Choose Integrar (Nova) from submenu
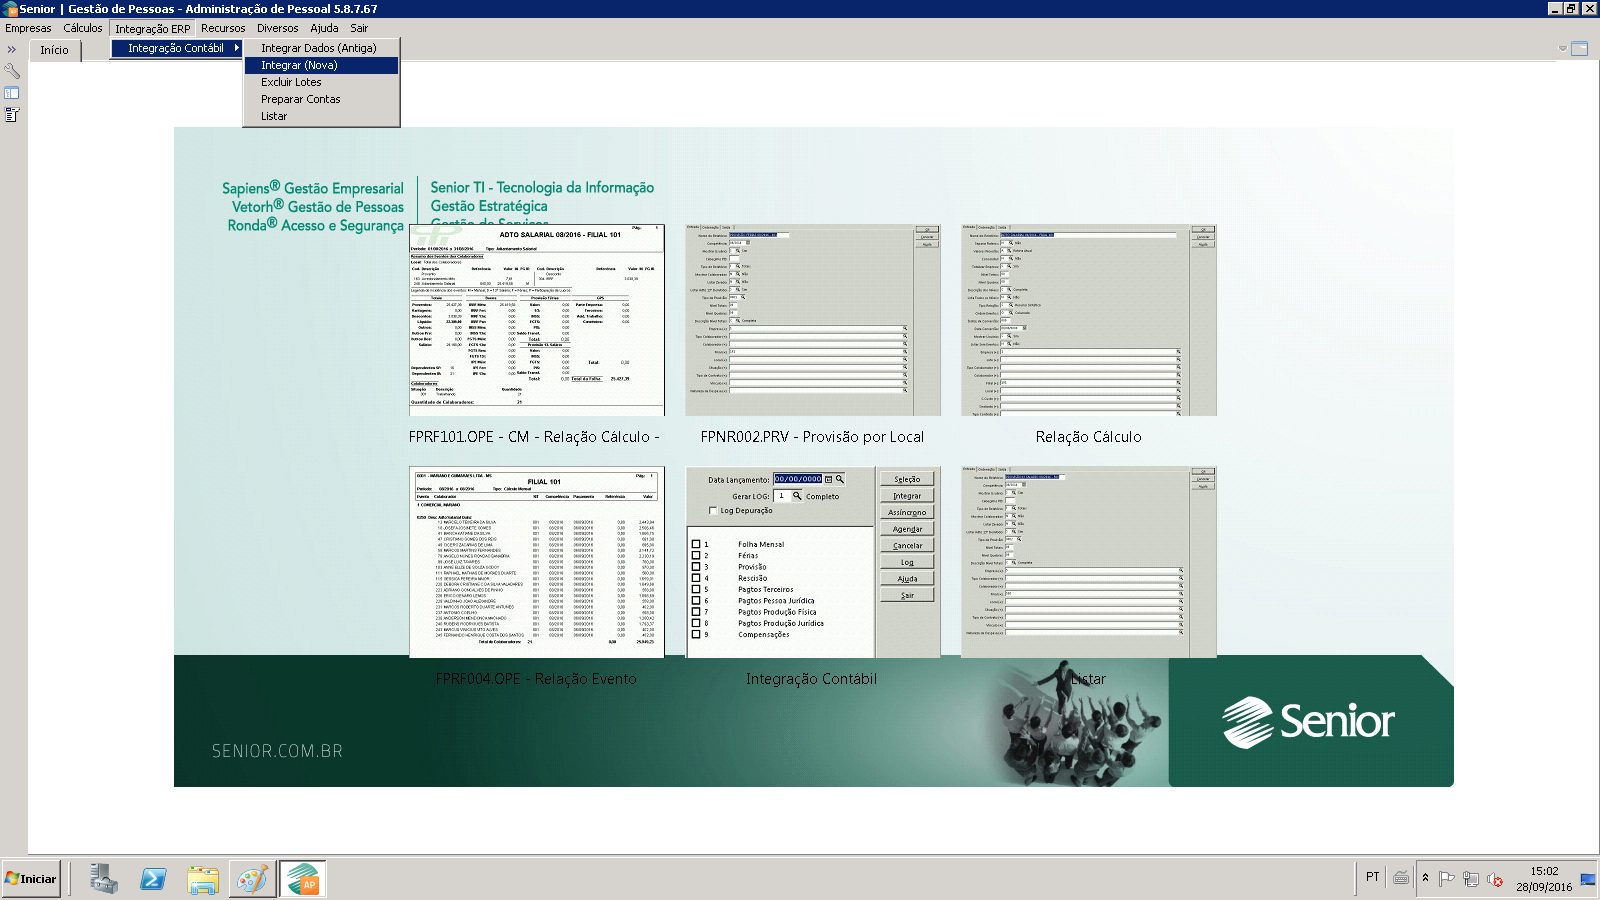Image resolution: width=1600 pixels, height=900 pixels. pyautogui.click(x=321, y=65)
